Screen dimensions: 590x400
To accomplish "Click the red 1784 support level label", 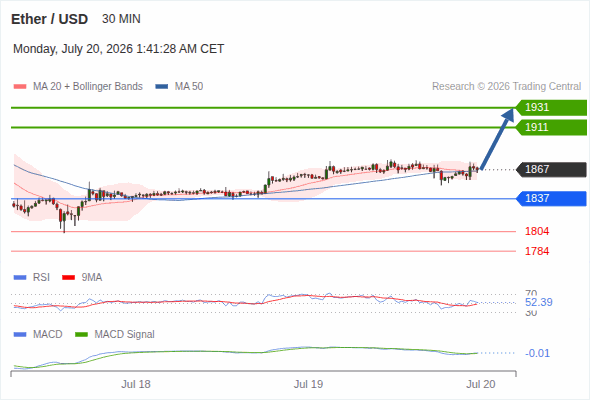I will pos(537,251).
